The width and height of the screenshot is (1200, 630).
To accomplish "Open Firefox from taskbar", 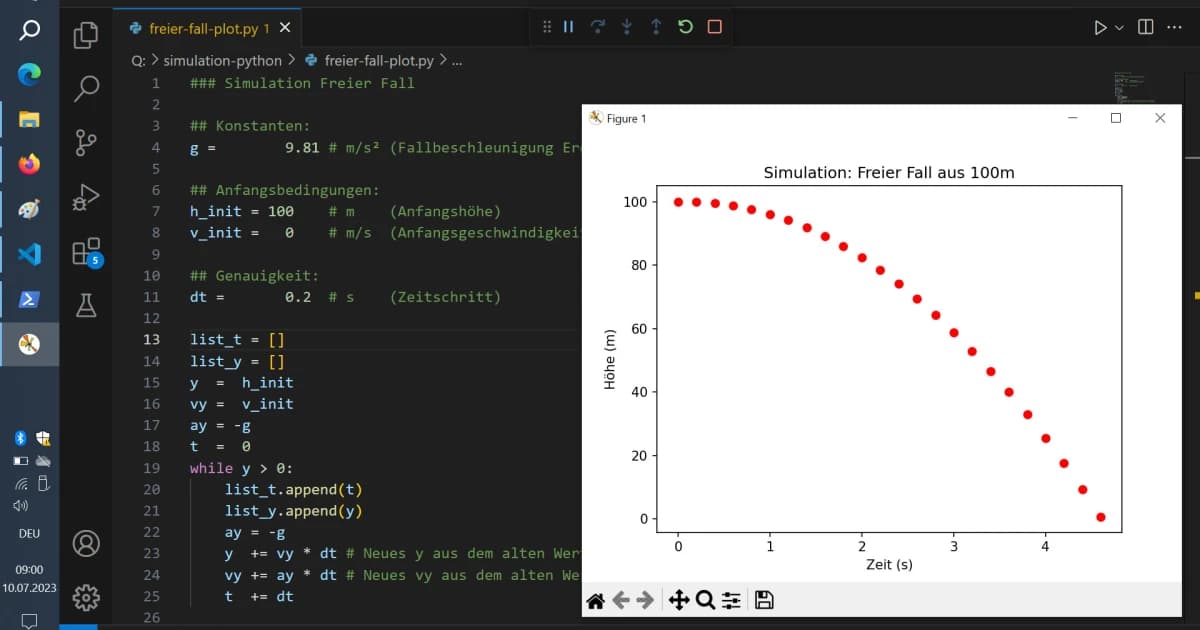I will click(29, 165).
